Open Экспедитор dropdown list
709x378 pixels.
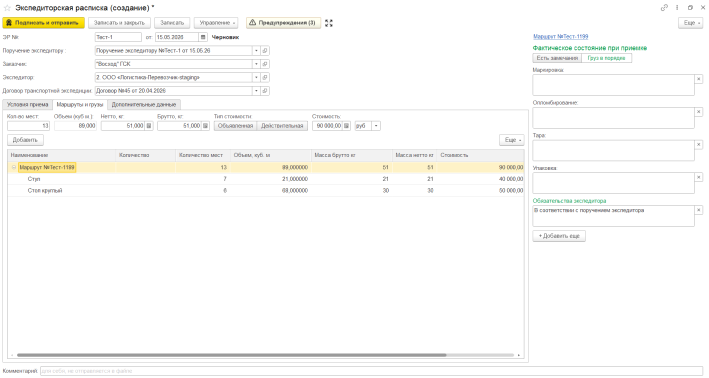point(256,77)
